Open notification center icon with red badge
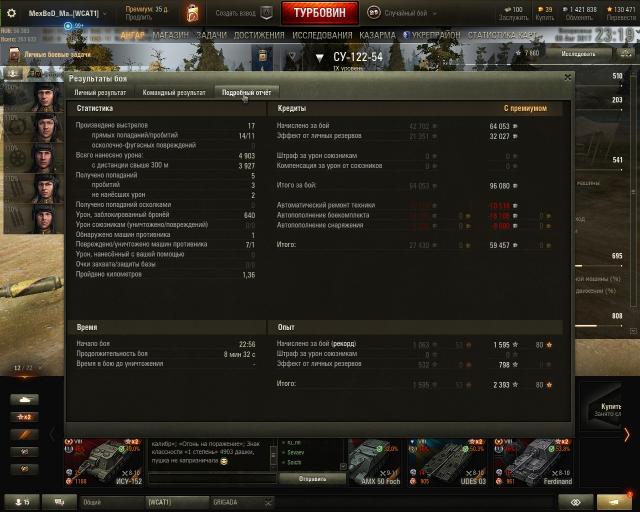Image resolution: width=640 pixels, height=512 pixels. (x=614, y=502)
